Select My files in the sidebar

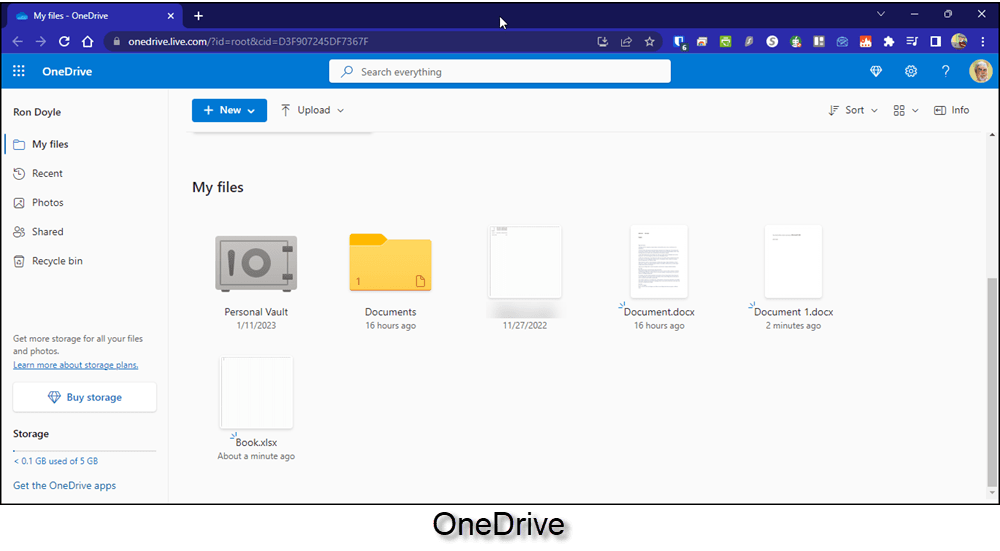50,144
